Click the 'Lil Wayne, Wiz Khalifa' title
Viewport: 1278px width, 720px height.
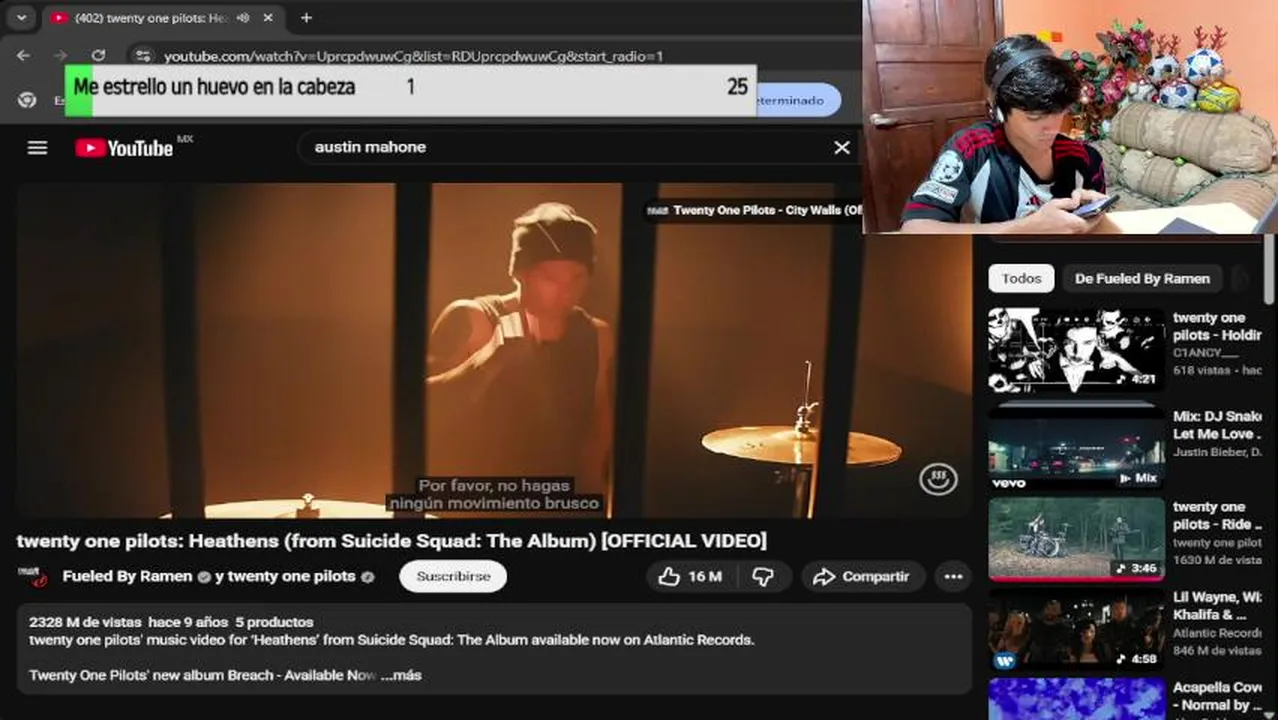pyautogui.click(x=1217, y=606)
